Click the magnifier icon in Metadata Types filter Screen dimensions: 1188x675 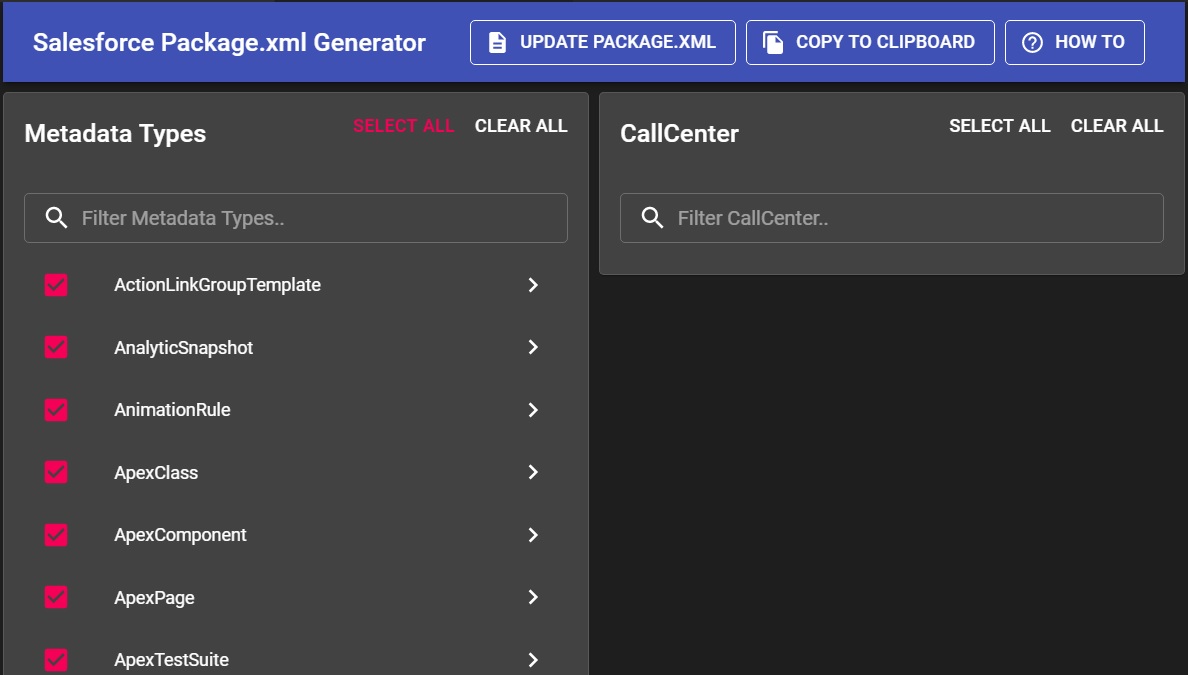tap(56, 217)
